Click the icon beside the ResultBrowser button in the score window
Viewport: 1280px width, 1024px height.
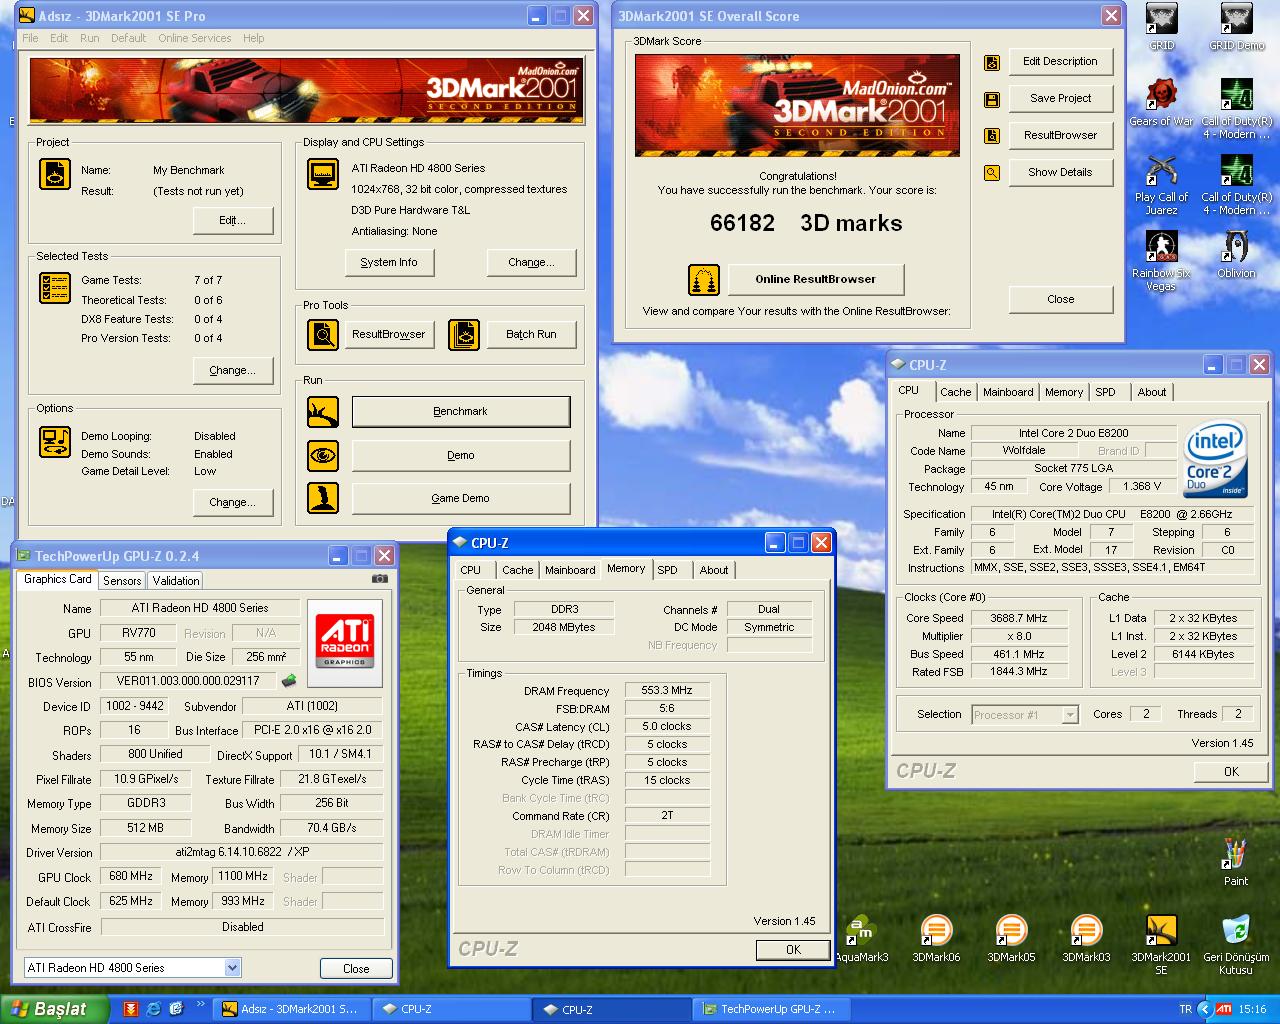(x=992, y=136)
